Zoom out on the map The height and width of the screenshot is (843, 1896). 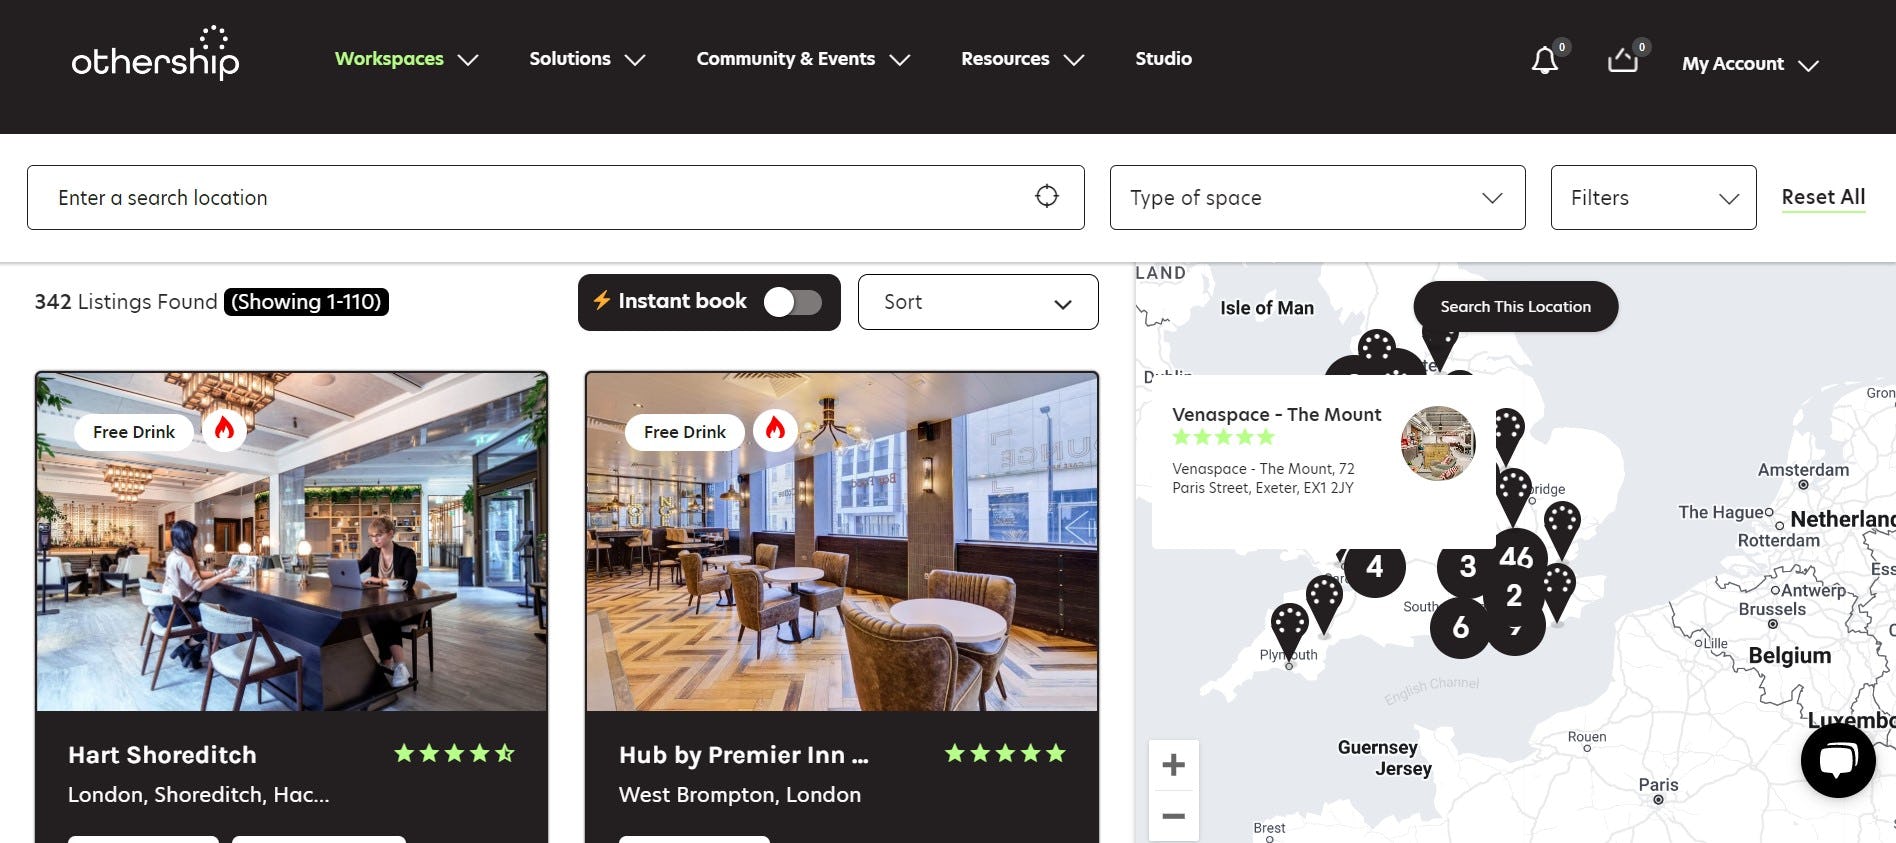coord(1174,816)
